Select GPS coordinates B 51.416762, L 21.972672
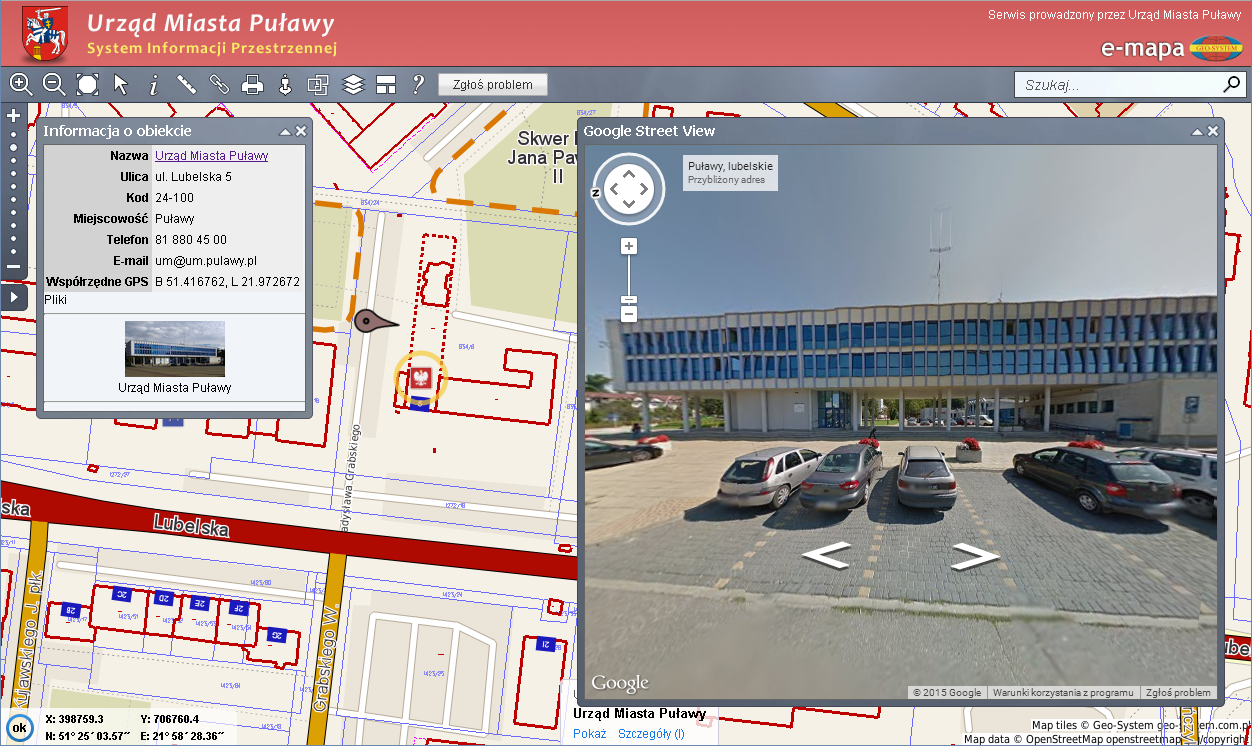Screen dimensions: 1252x746 (x=227, y=282)
